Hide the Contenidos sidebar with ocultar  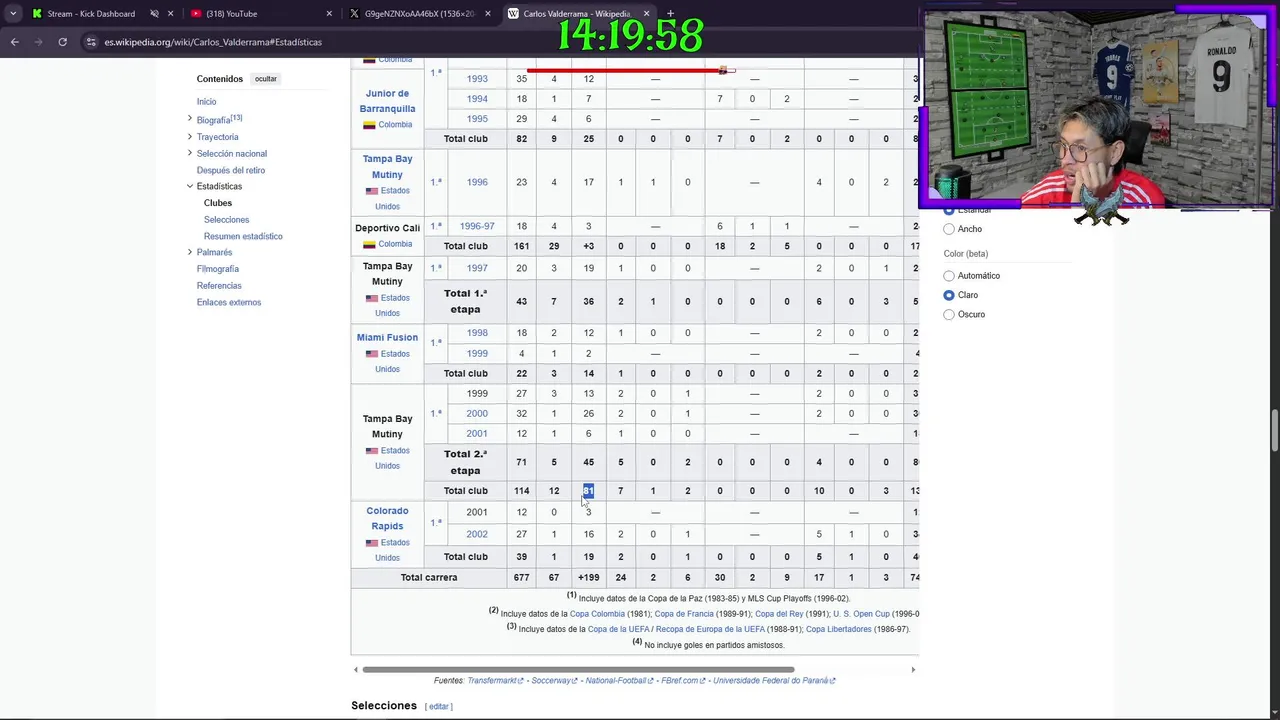(265, 79)
